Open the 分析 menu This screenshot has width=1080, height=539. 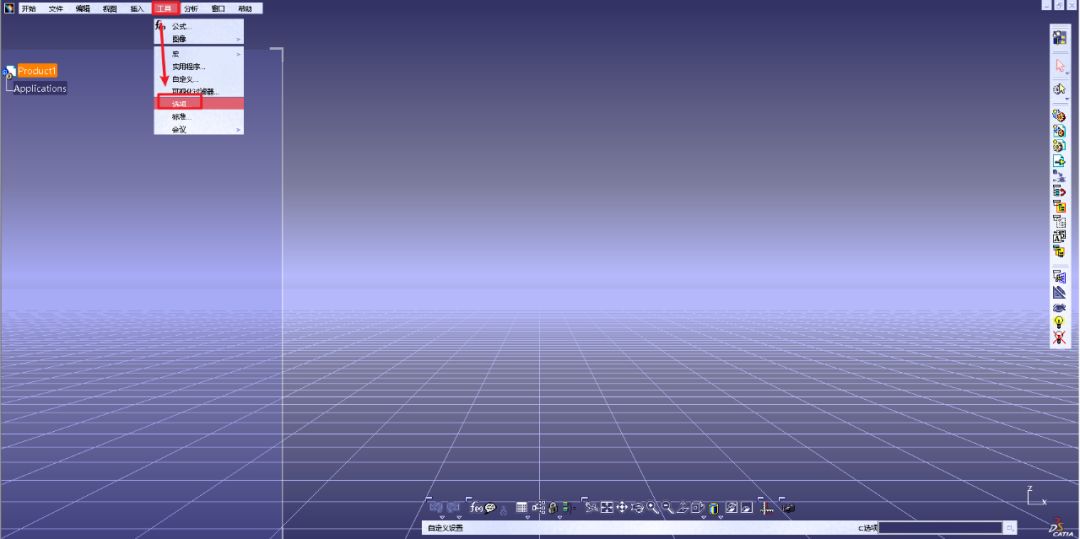click(x=191, y=8)
